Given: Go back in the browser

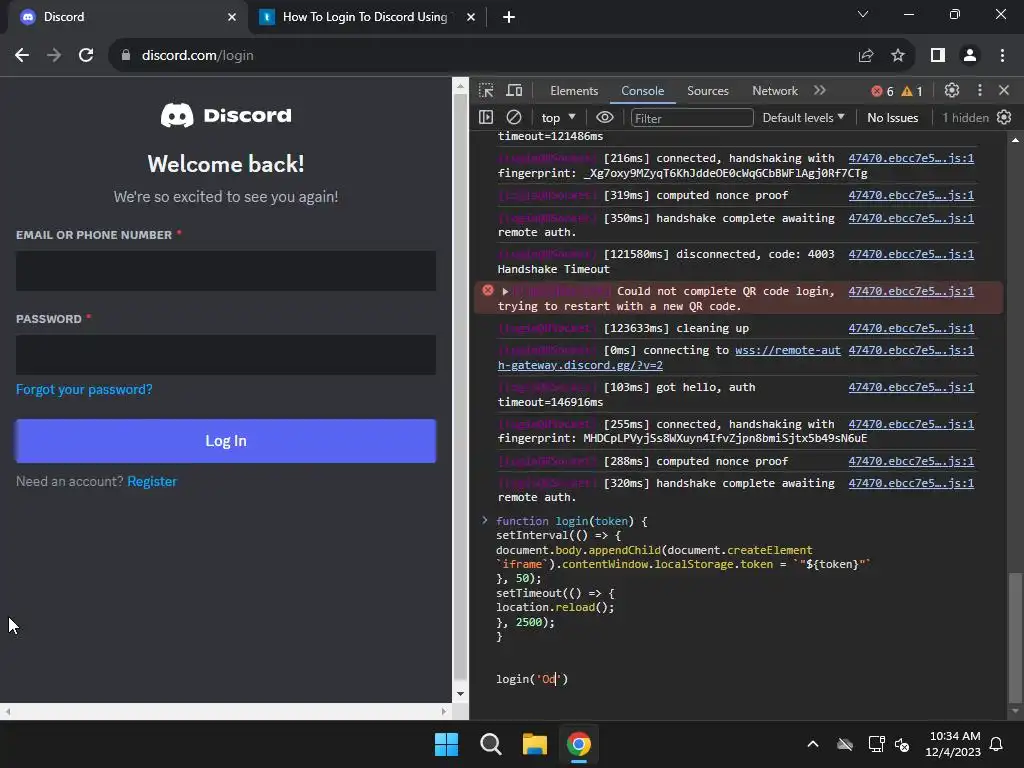Looking at the screenshot, I should (x=22, y=56).
